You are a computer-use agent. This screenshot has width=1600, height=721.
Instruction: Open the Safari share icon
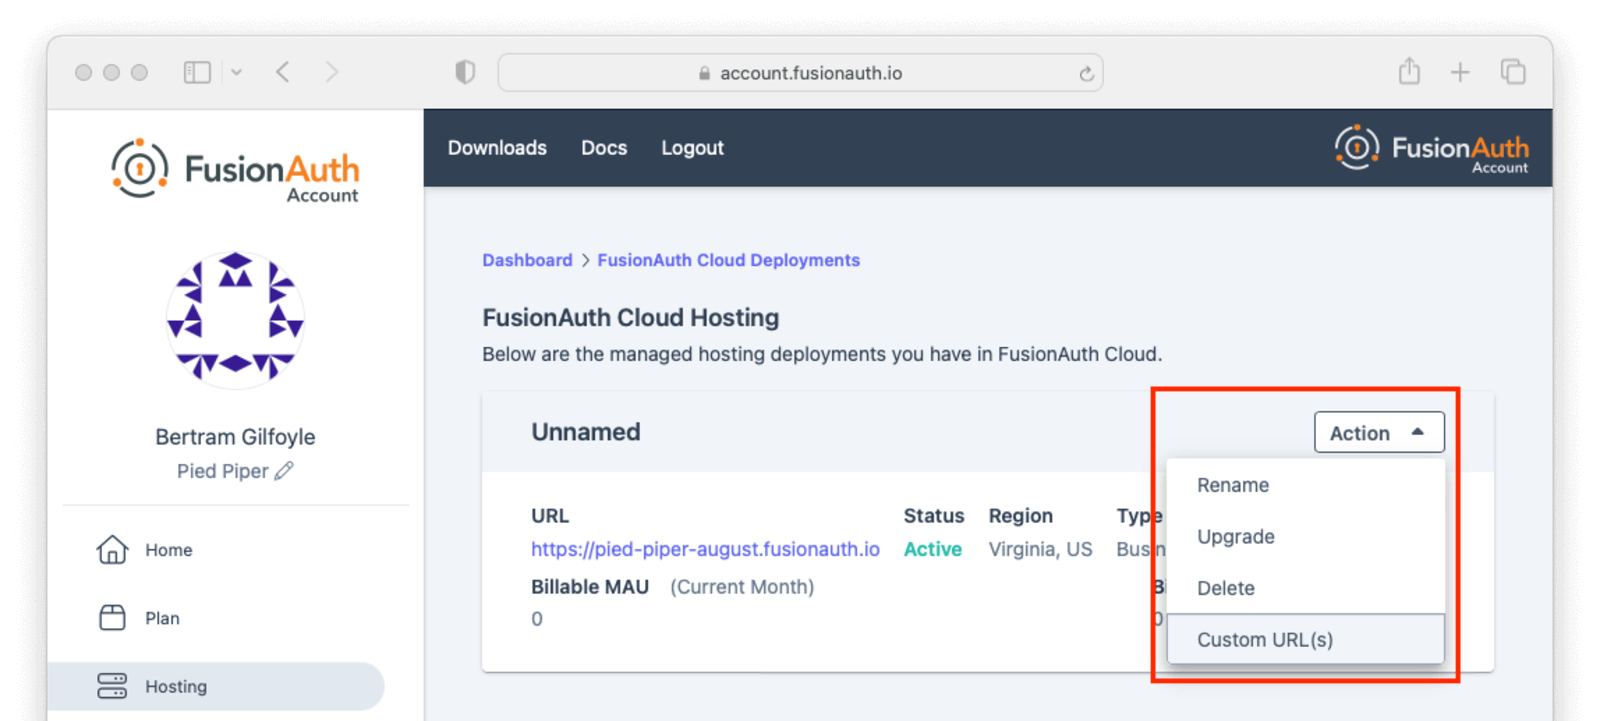point(1409,71)
